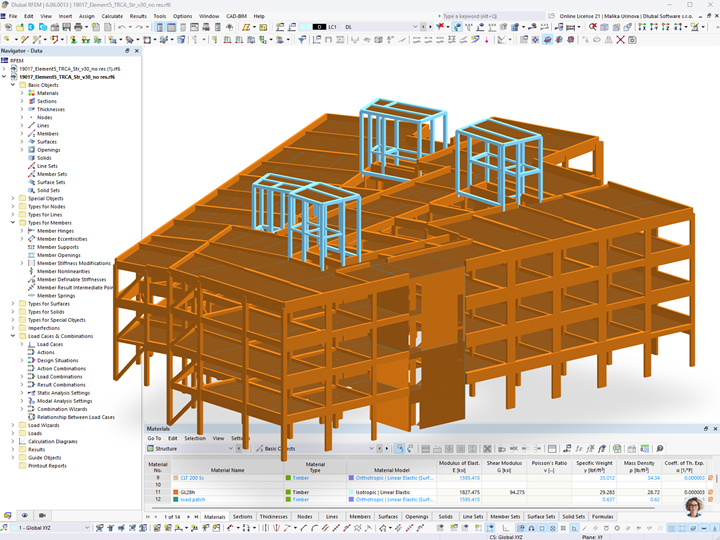720x540 pixels.
Task: Click the new node tool in second toolbar
Action: (x=8, y=40)
